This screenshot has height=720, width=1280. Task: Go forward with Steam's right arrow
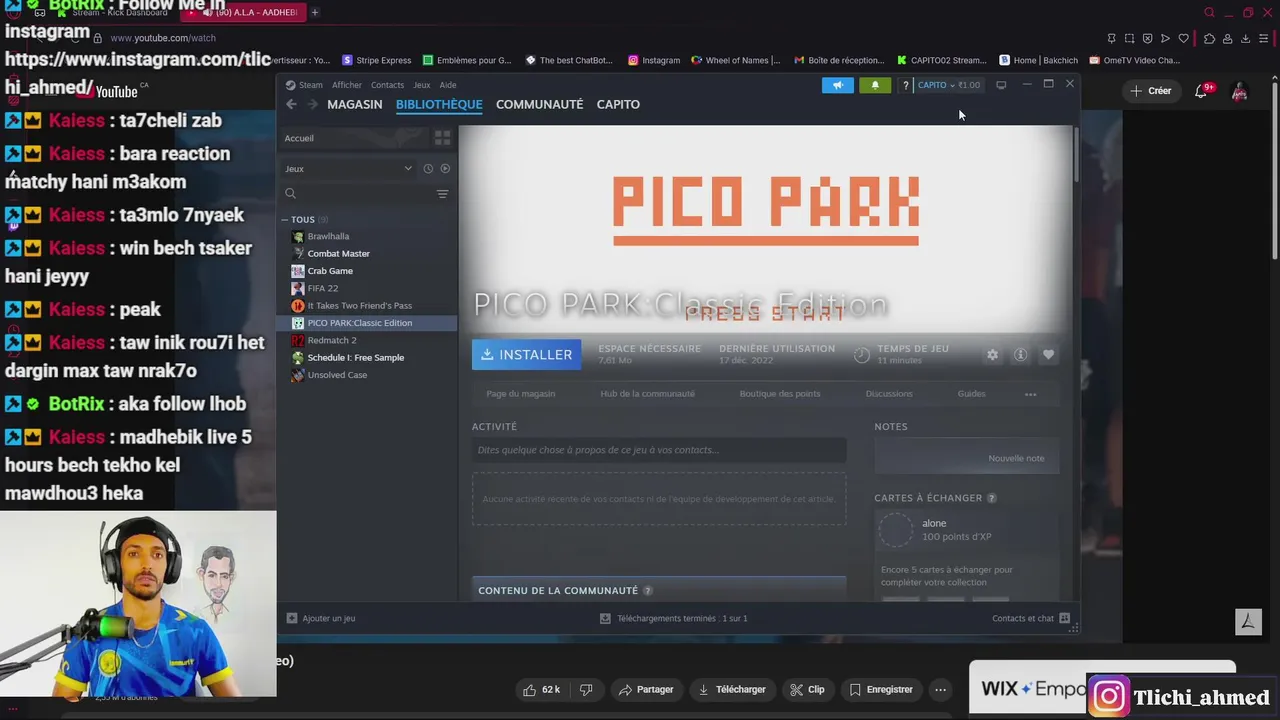[x=312, y=104]
